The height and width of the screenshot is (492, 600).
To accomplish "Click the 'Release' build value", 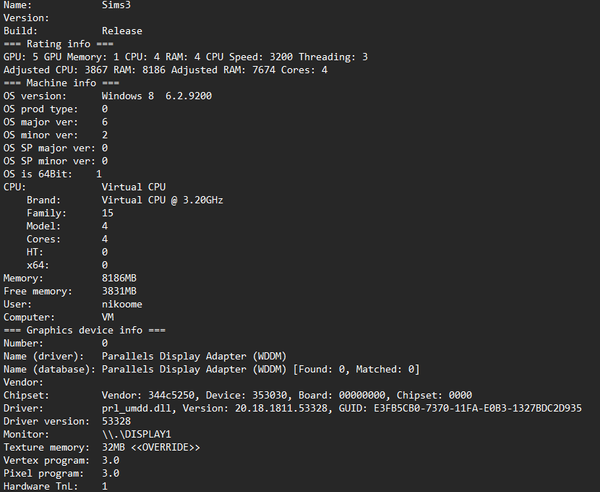I will pyautogui.click(x=122, y=31).
